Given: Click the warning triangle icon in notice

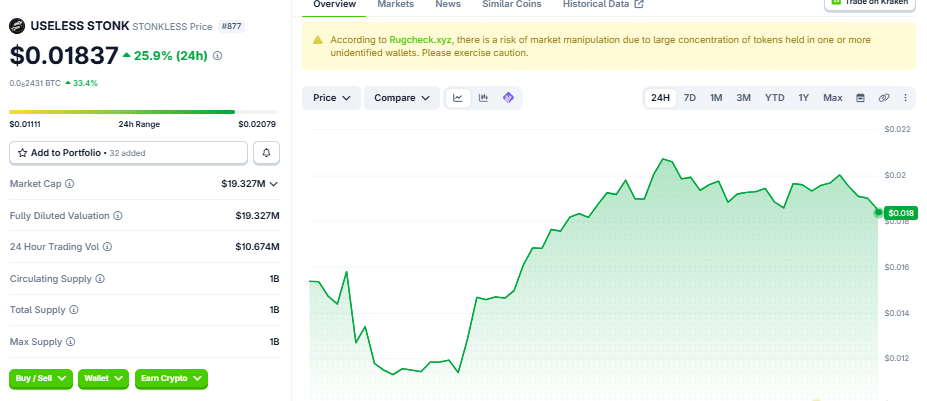Looking at the screenshot, I should coord(318,40).
